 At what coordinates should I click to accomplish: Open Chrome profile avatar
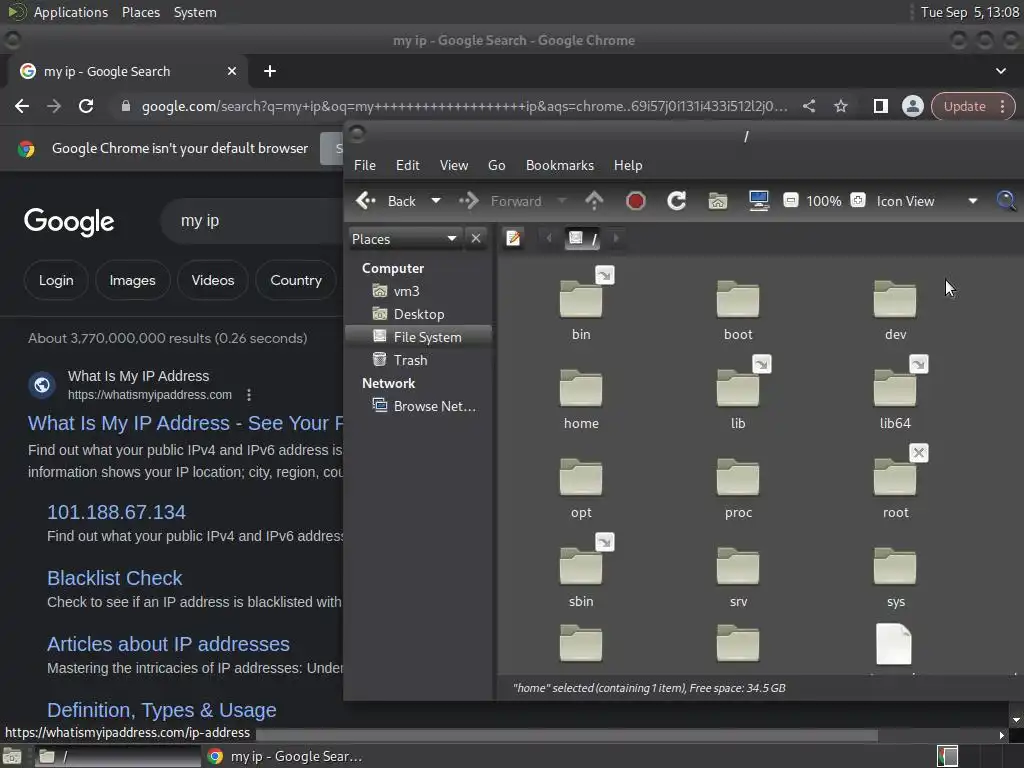pos(912,106)
